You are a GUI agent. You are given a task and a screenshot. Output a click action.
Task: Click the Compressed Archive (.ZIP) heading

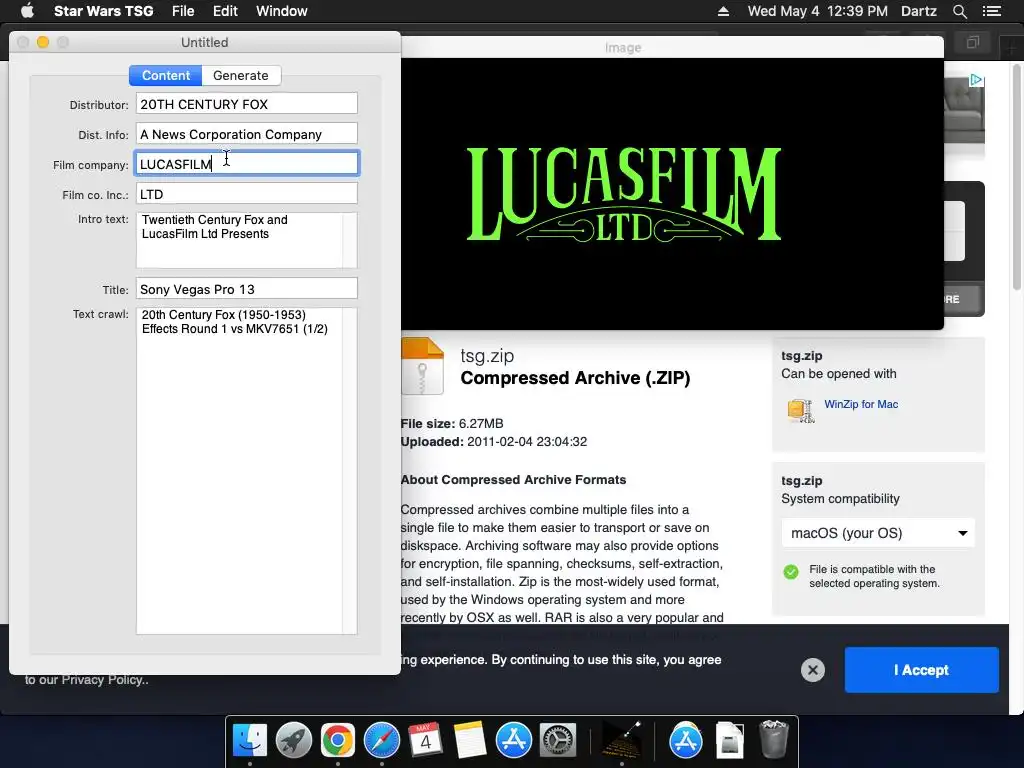(x=575, y=378)
